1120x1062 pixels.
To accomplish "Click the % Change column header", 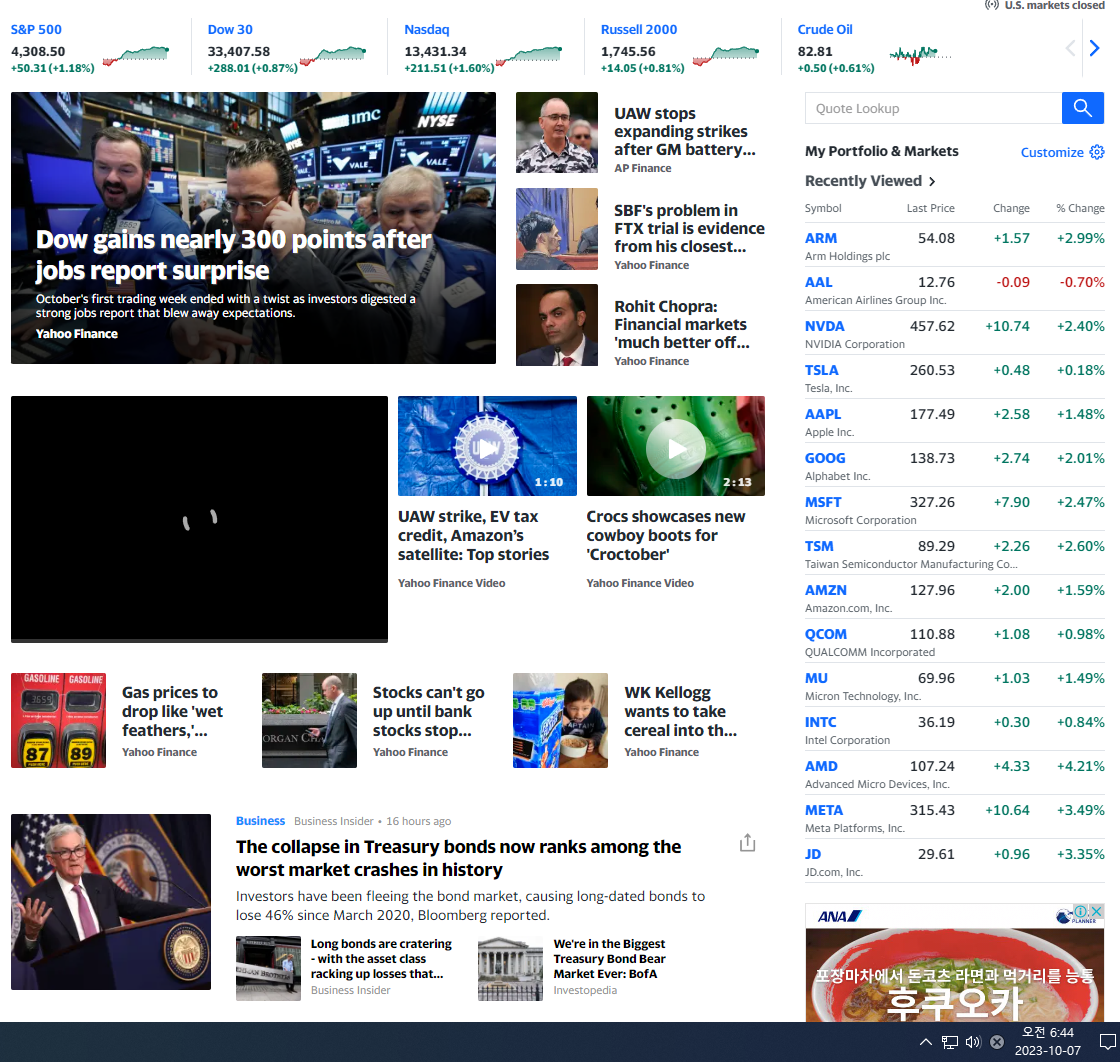I will [x=1080, y=208].
